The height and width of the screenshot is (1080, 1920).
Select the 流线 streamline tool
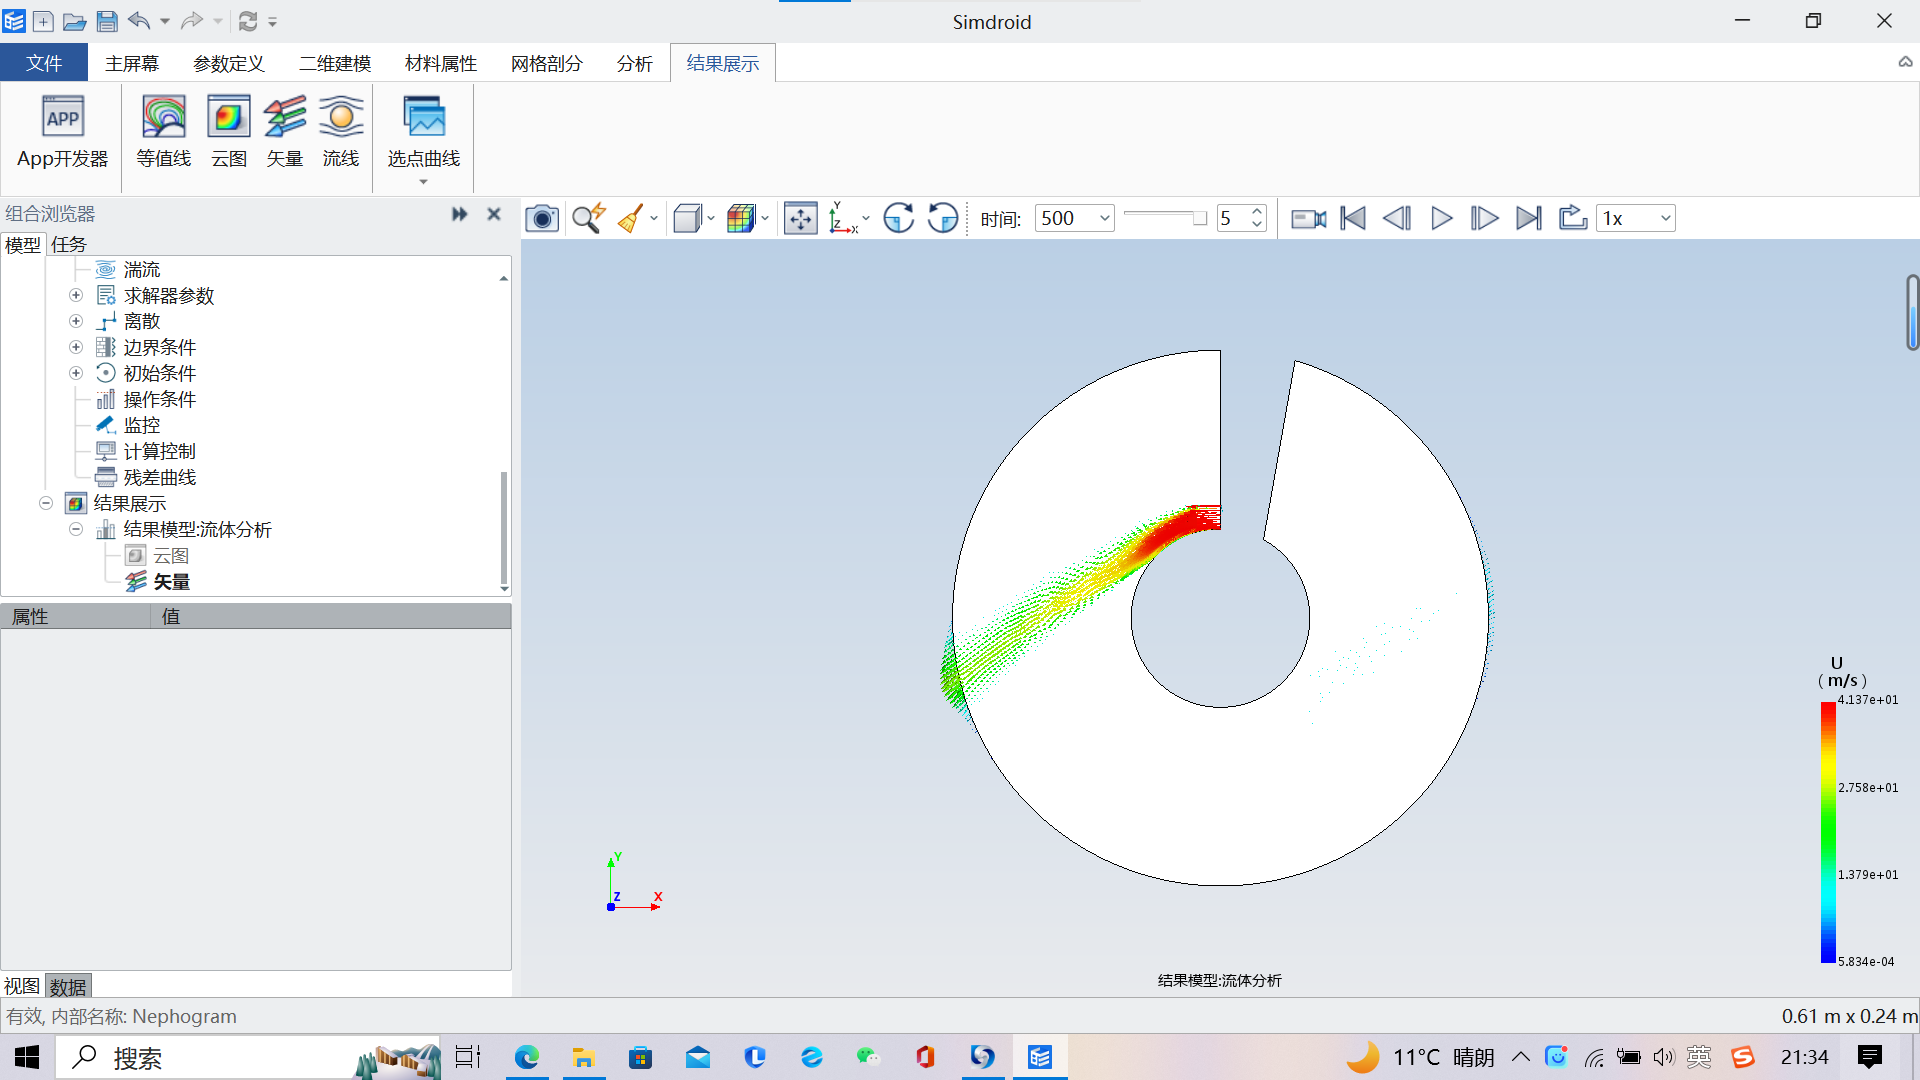341,133
